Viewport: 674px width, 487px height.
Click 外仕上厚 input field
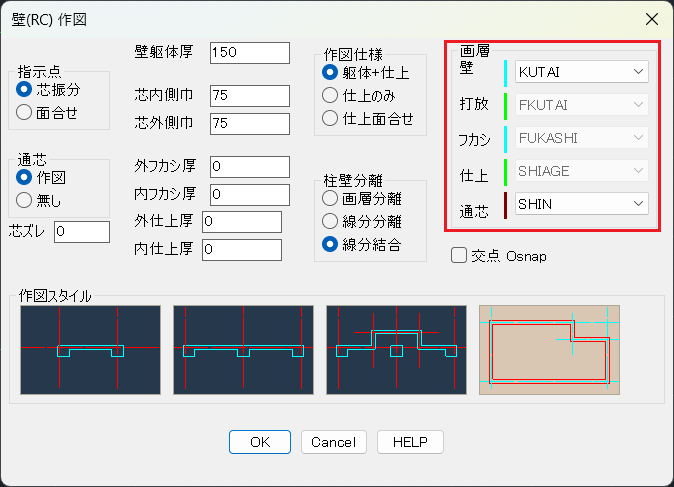(242, 222)
